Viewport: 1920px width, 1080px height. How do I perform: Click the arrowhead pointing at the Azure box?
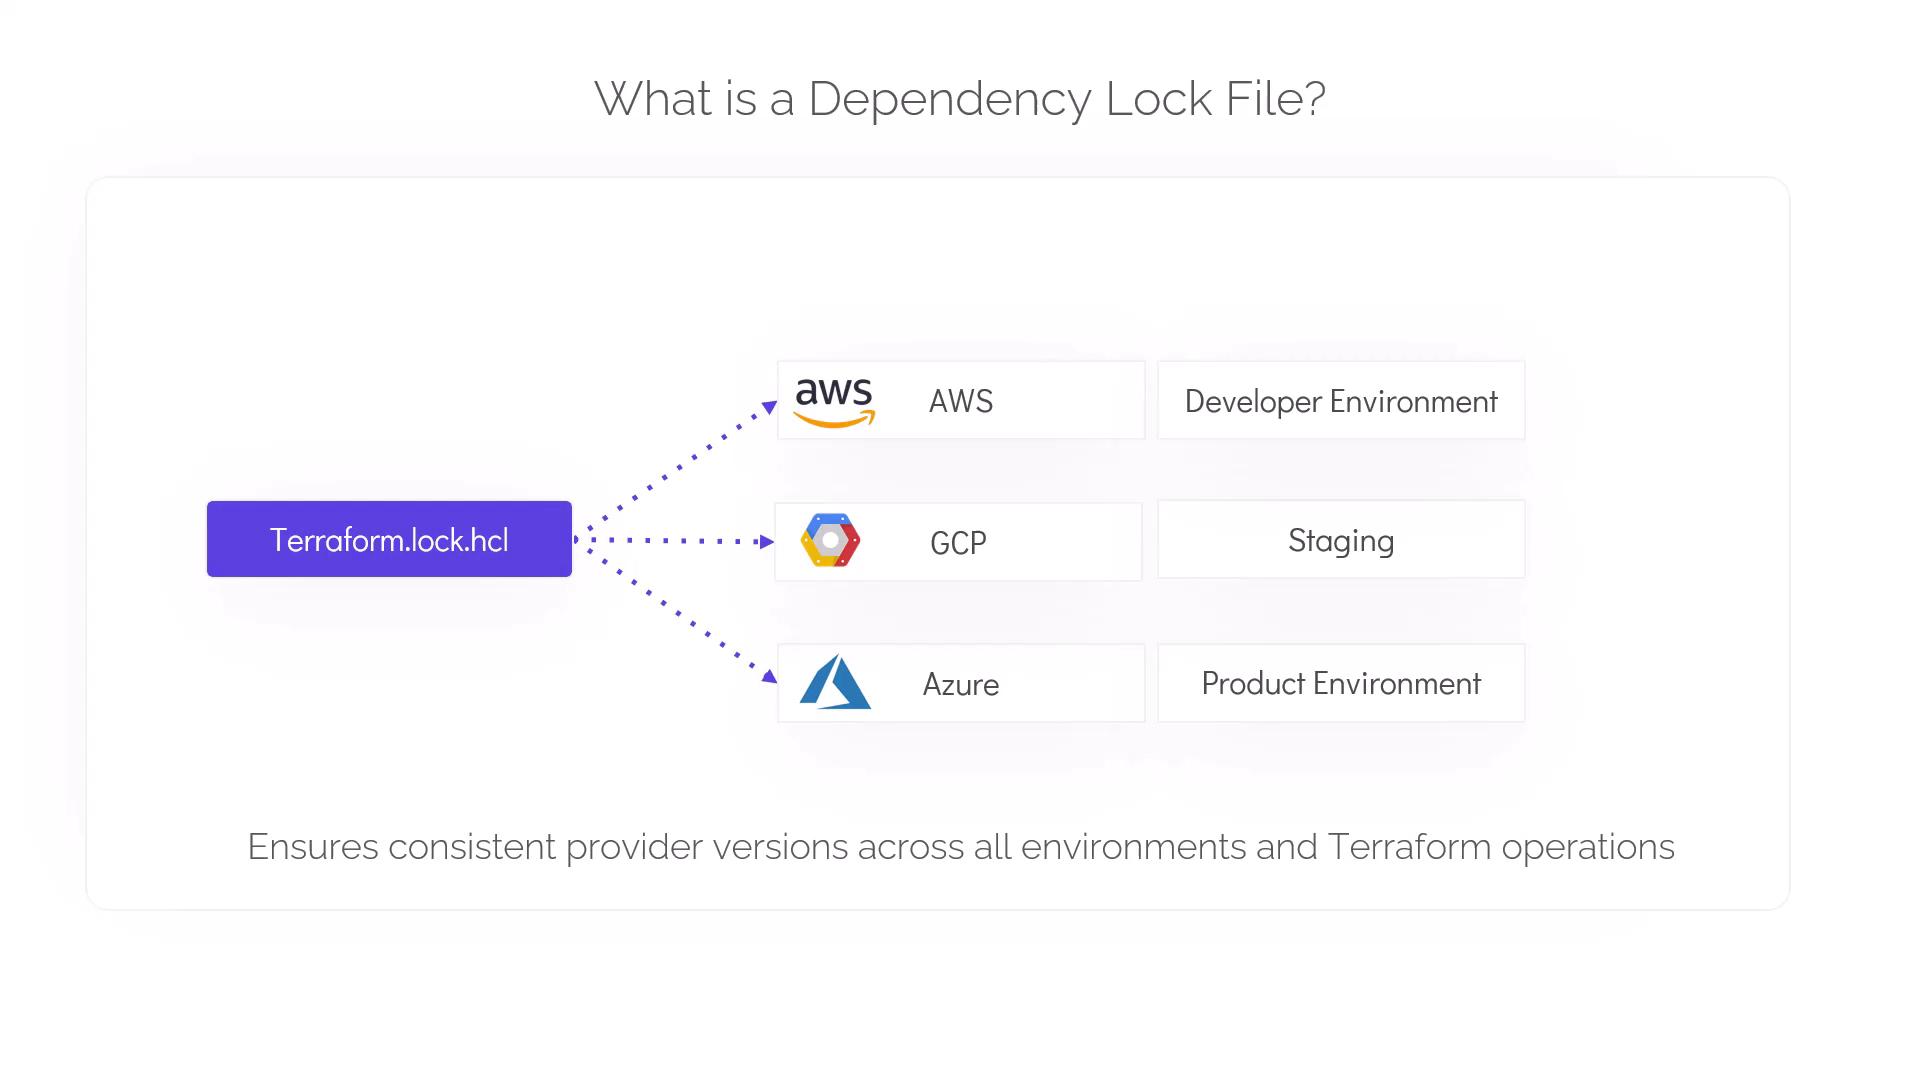[x=769, y=677]
